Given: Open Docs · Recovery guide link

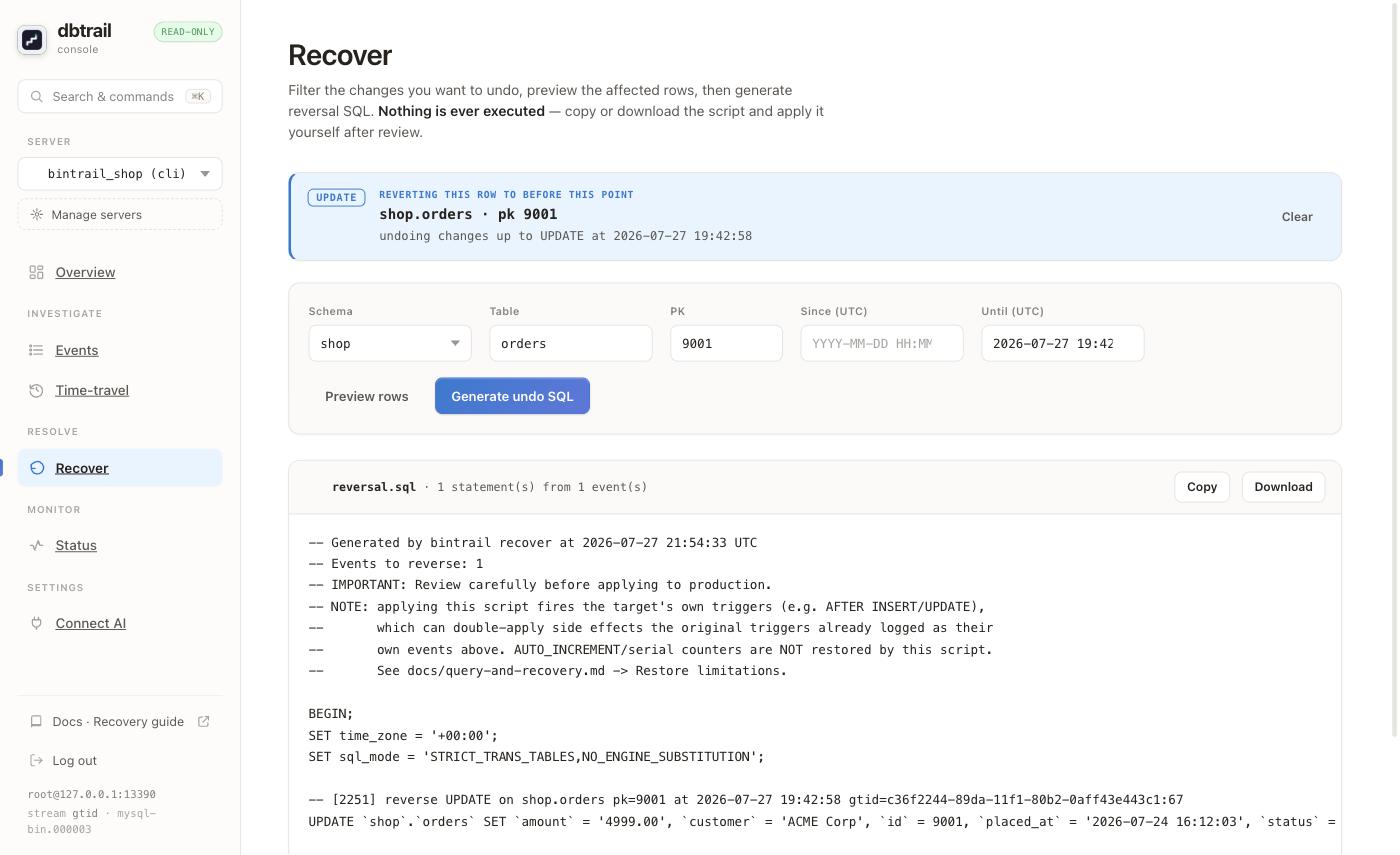Looking at the screenshot, I should click(120, 721).
